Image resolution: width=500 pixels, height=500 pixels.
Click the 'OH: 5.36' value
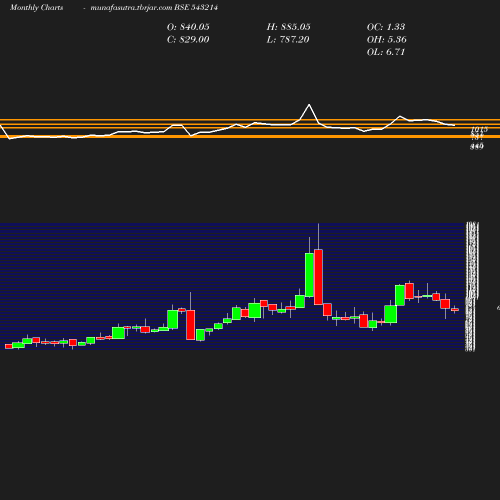click(387, 40)
